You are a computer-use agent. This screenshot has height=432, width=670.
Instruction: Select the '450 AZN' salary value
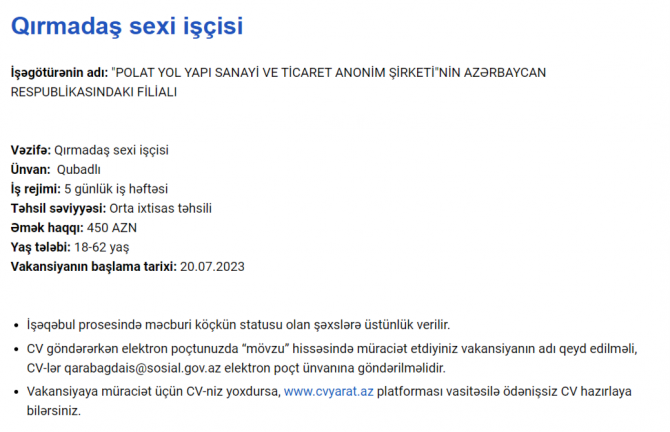110,227
